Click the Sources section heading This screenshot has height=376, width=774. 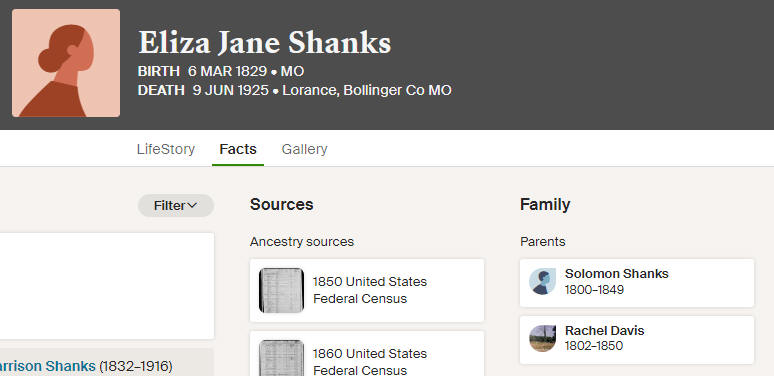coord(281,204)
